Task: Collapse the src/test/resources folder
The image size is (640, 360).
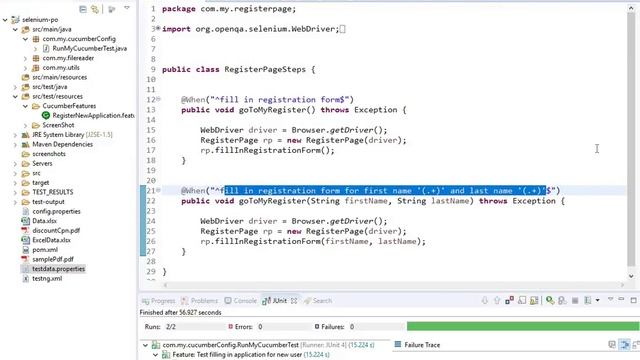Action: coord(15,97)
